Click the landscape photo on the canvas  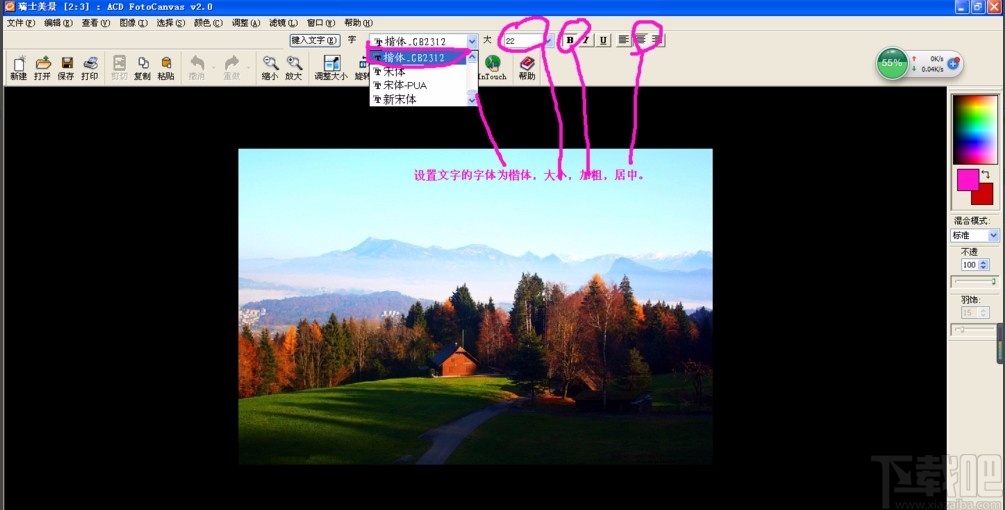click(475, 306)
